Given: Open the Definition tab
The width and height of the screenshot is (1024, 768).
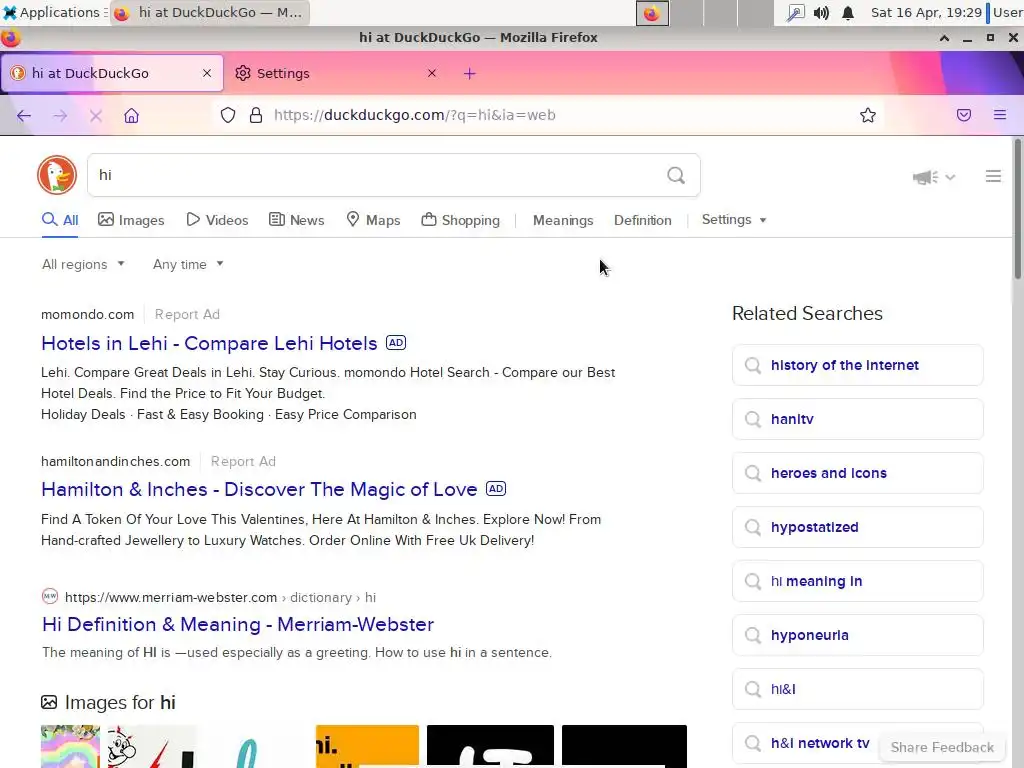Looking at the screenshot, I should click(643, 221).
